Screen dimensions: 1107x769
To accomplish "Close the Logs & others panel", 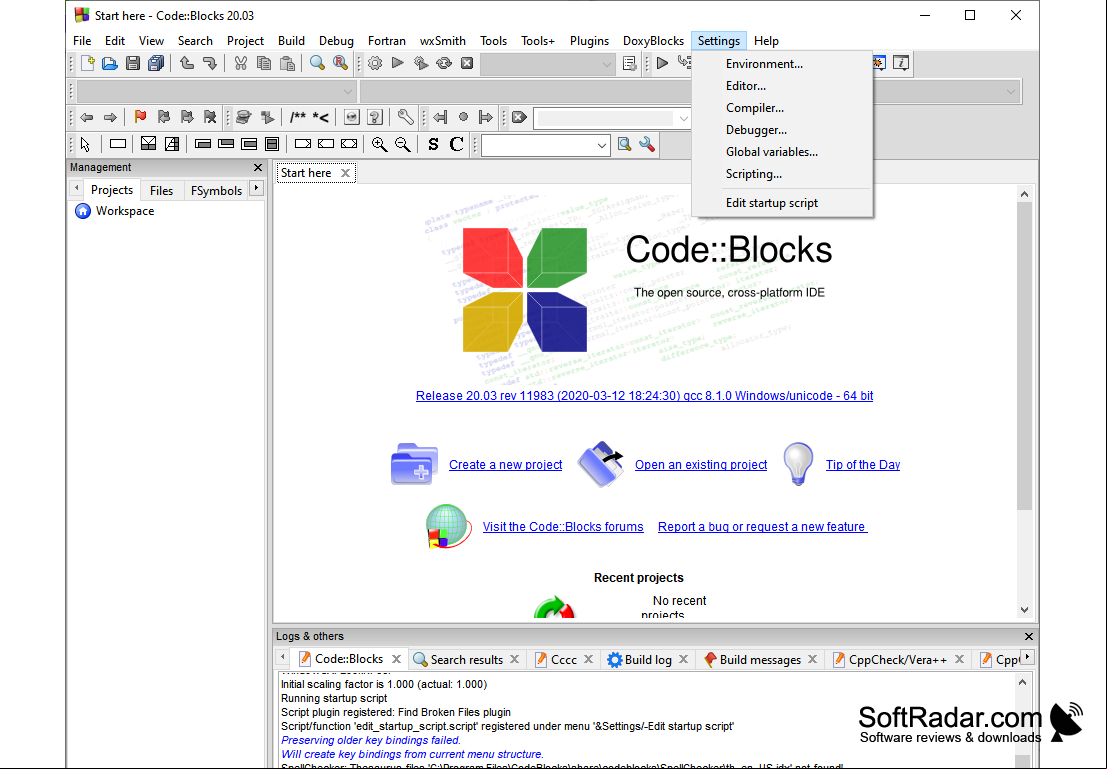I will point(1029,636).
